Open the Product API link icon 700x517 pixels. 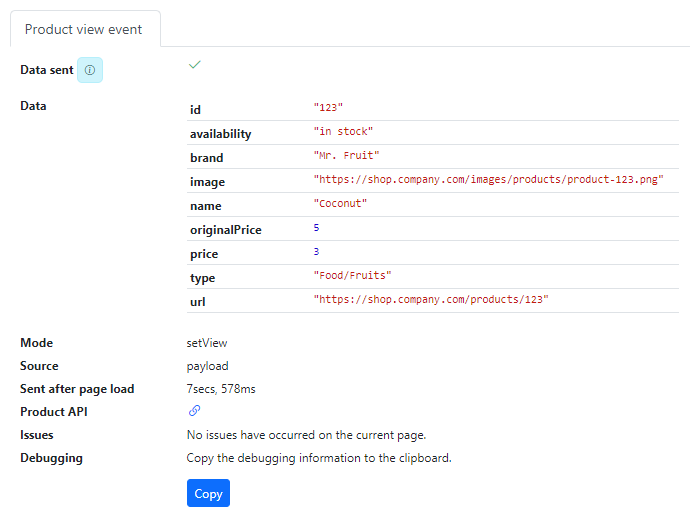(194, 411)
